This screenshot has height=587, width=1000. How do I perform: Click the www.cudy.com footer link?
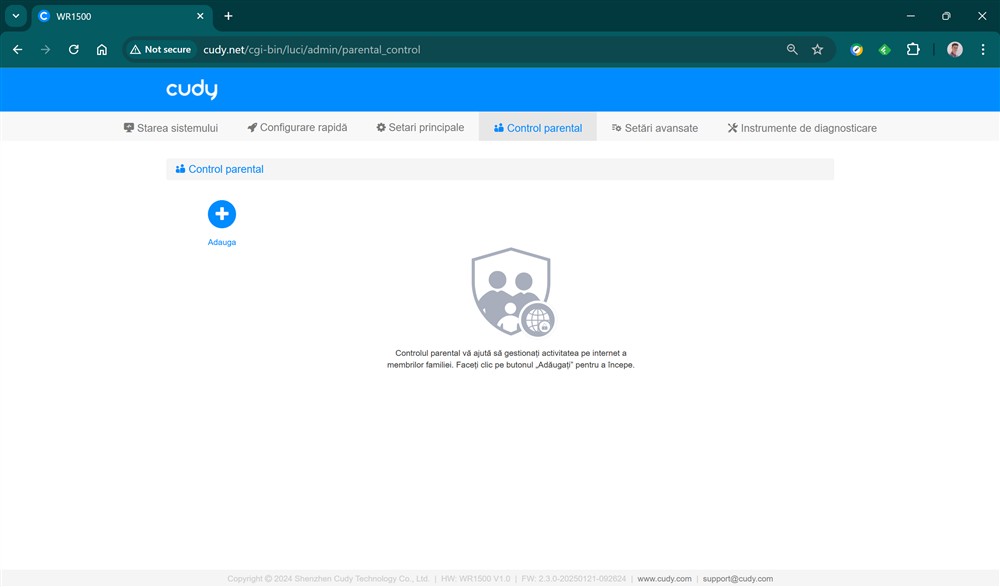tap(664, 578)
